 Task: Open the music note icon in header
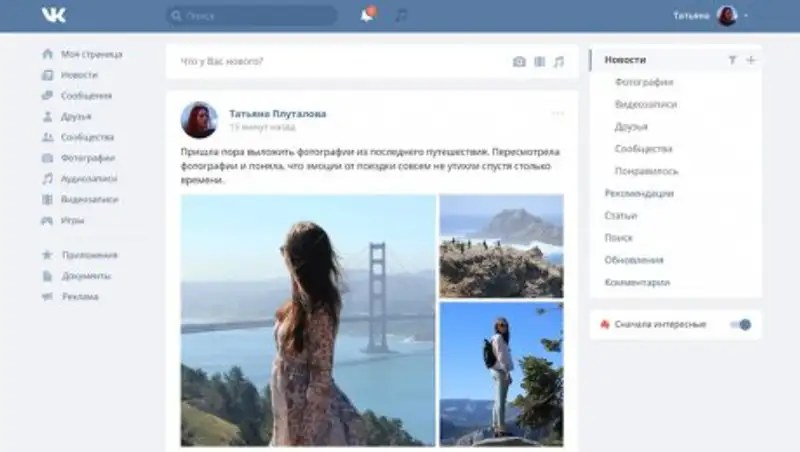tap(401, 15)
